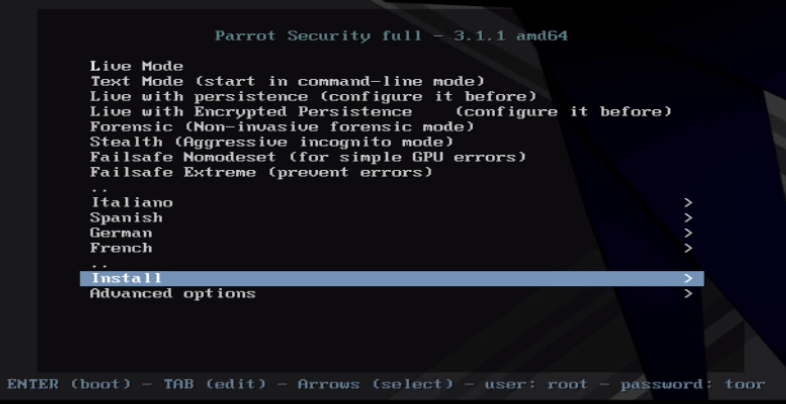The height and width of the screenshot is (404, 786).
Task: Select Failsafe Nomodeset boot option
Action: point(307,157)
